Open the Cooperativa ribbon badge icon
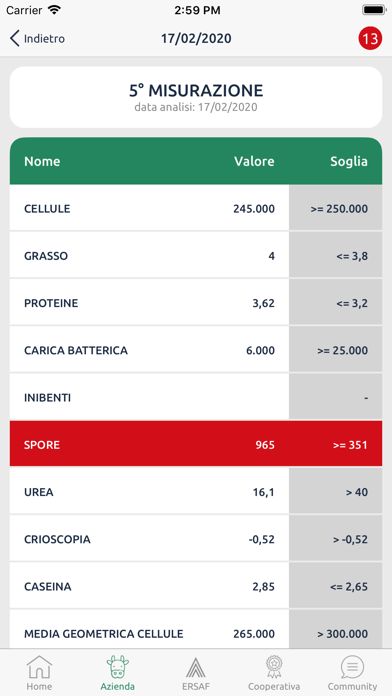 (274, 667)
